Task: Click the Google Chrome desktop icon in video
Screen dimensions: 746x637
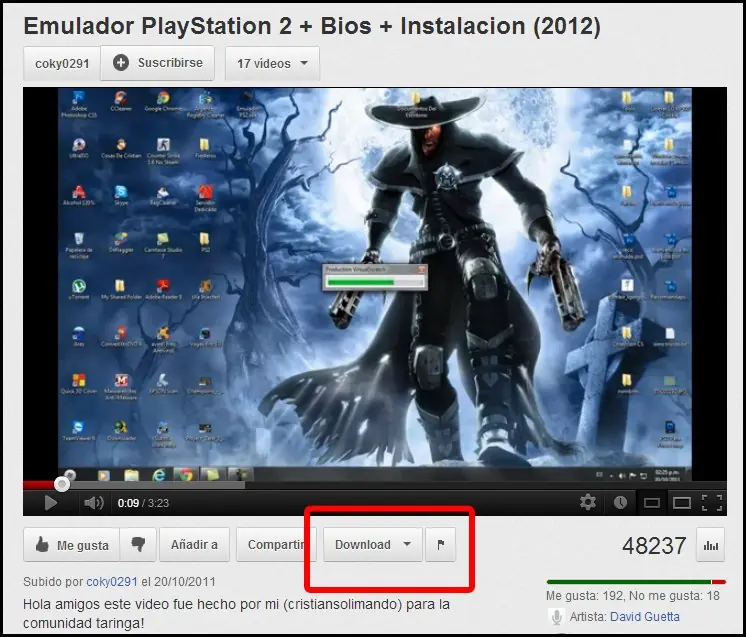Action: tap(163, 102)
